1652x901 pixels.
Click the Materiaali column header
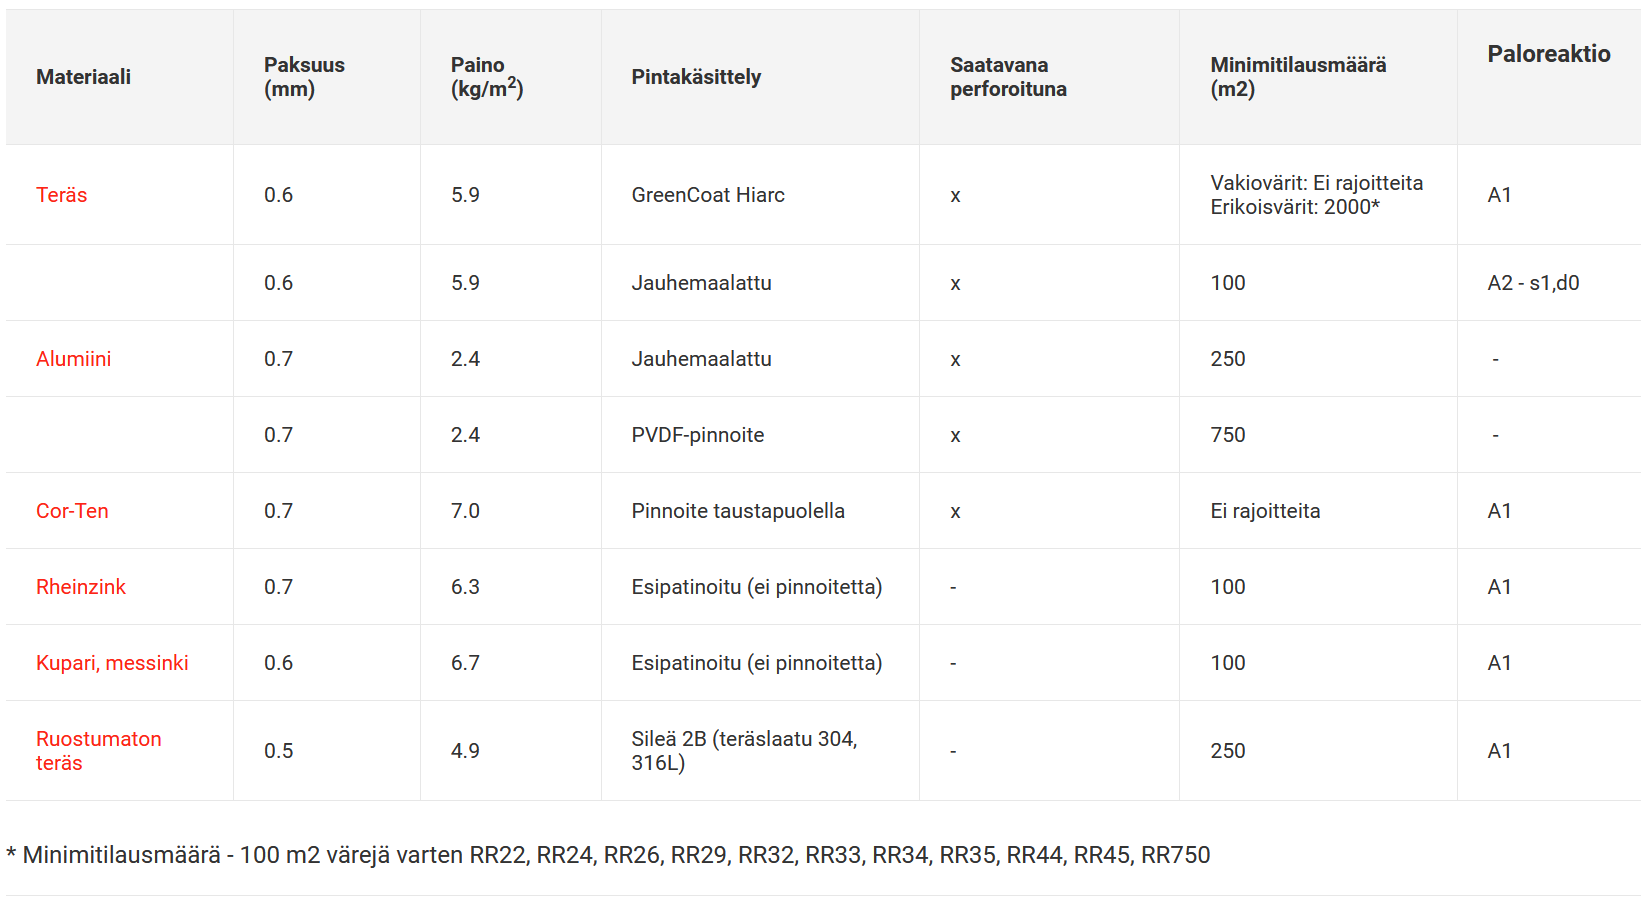[x=83, y=77]
